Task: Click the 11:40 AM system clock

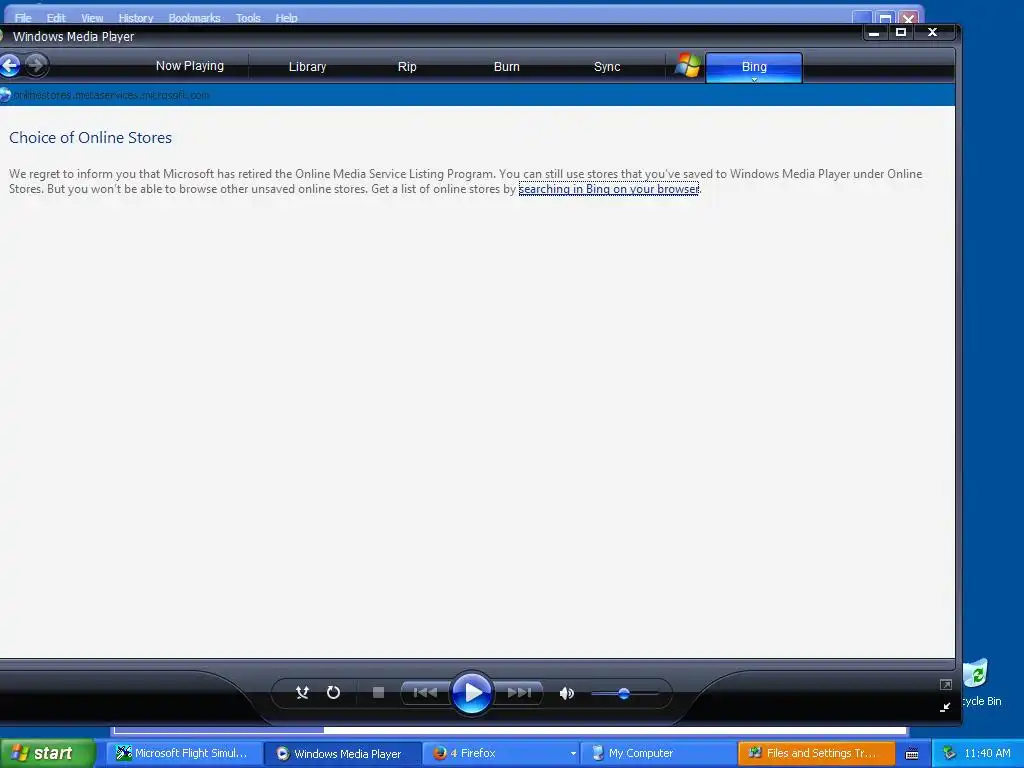Action: point(987,753)
